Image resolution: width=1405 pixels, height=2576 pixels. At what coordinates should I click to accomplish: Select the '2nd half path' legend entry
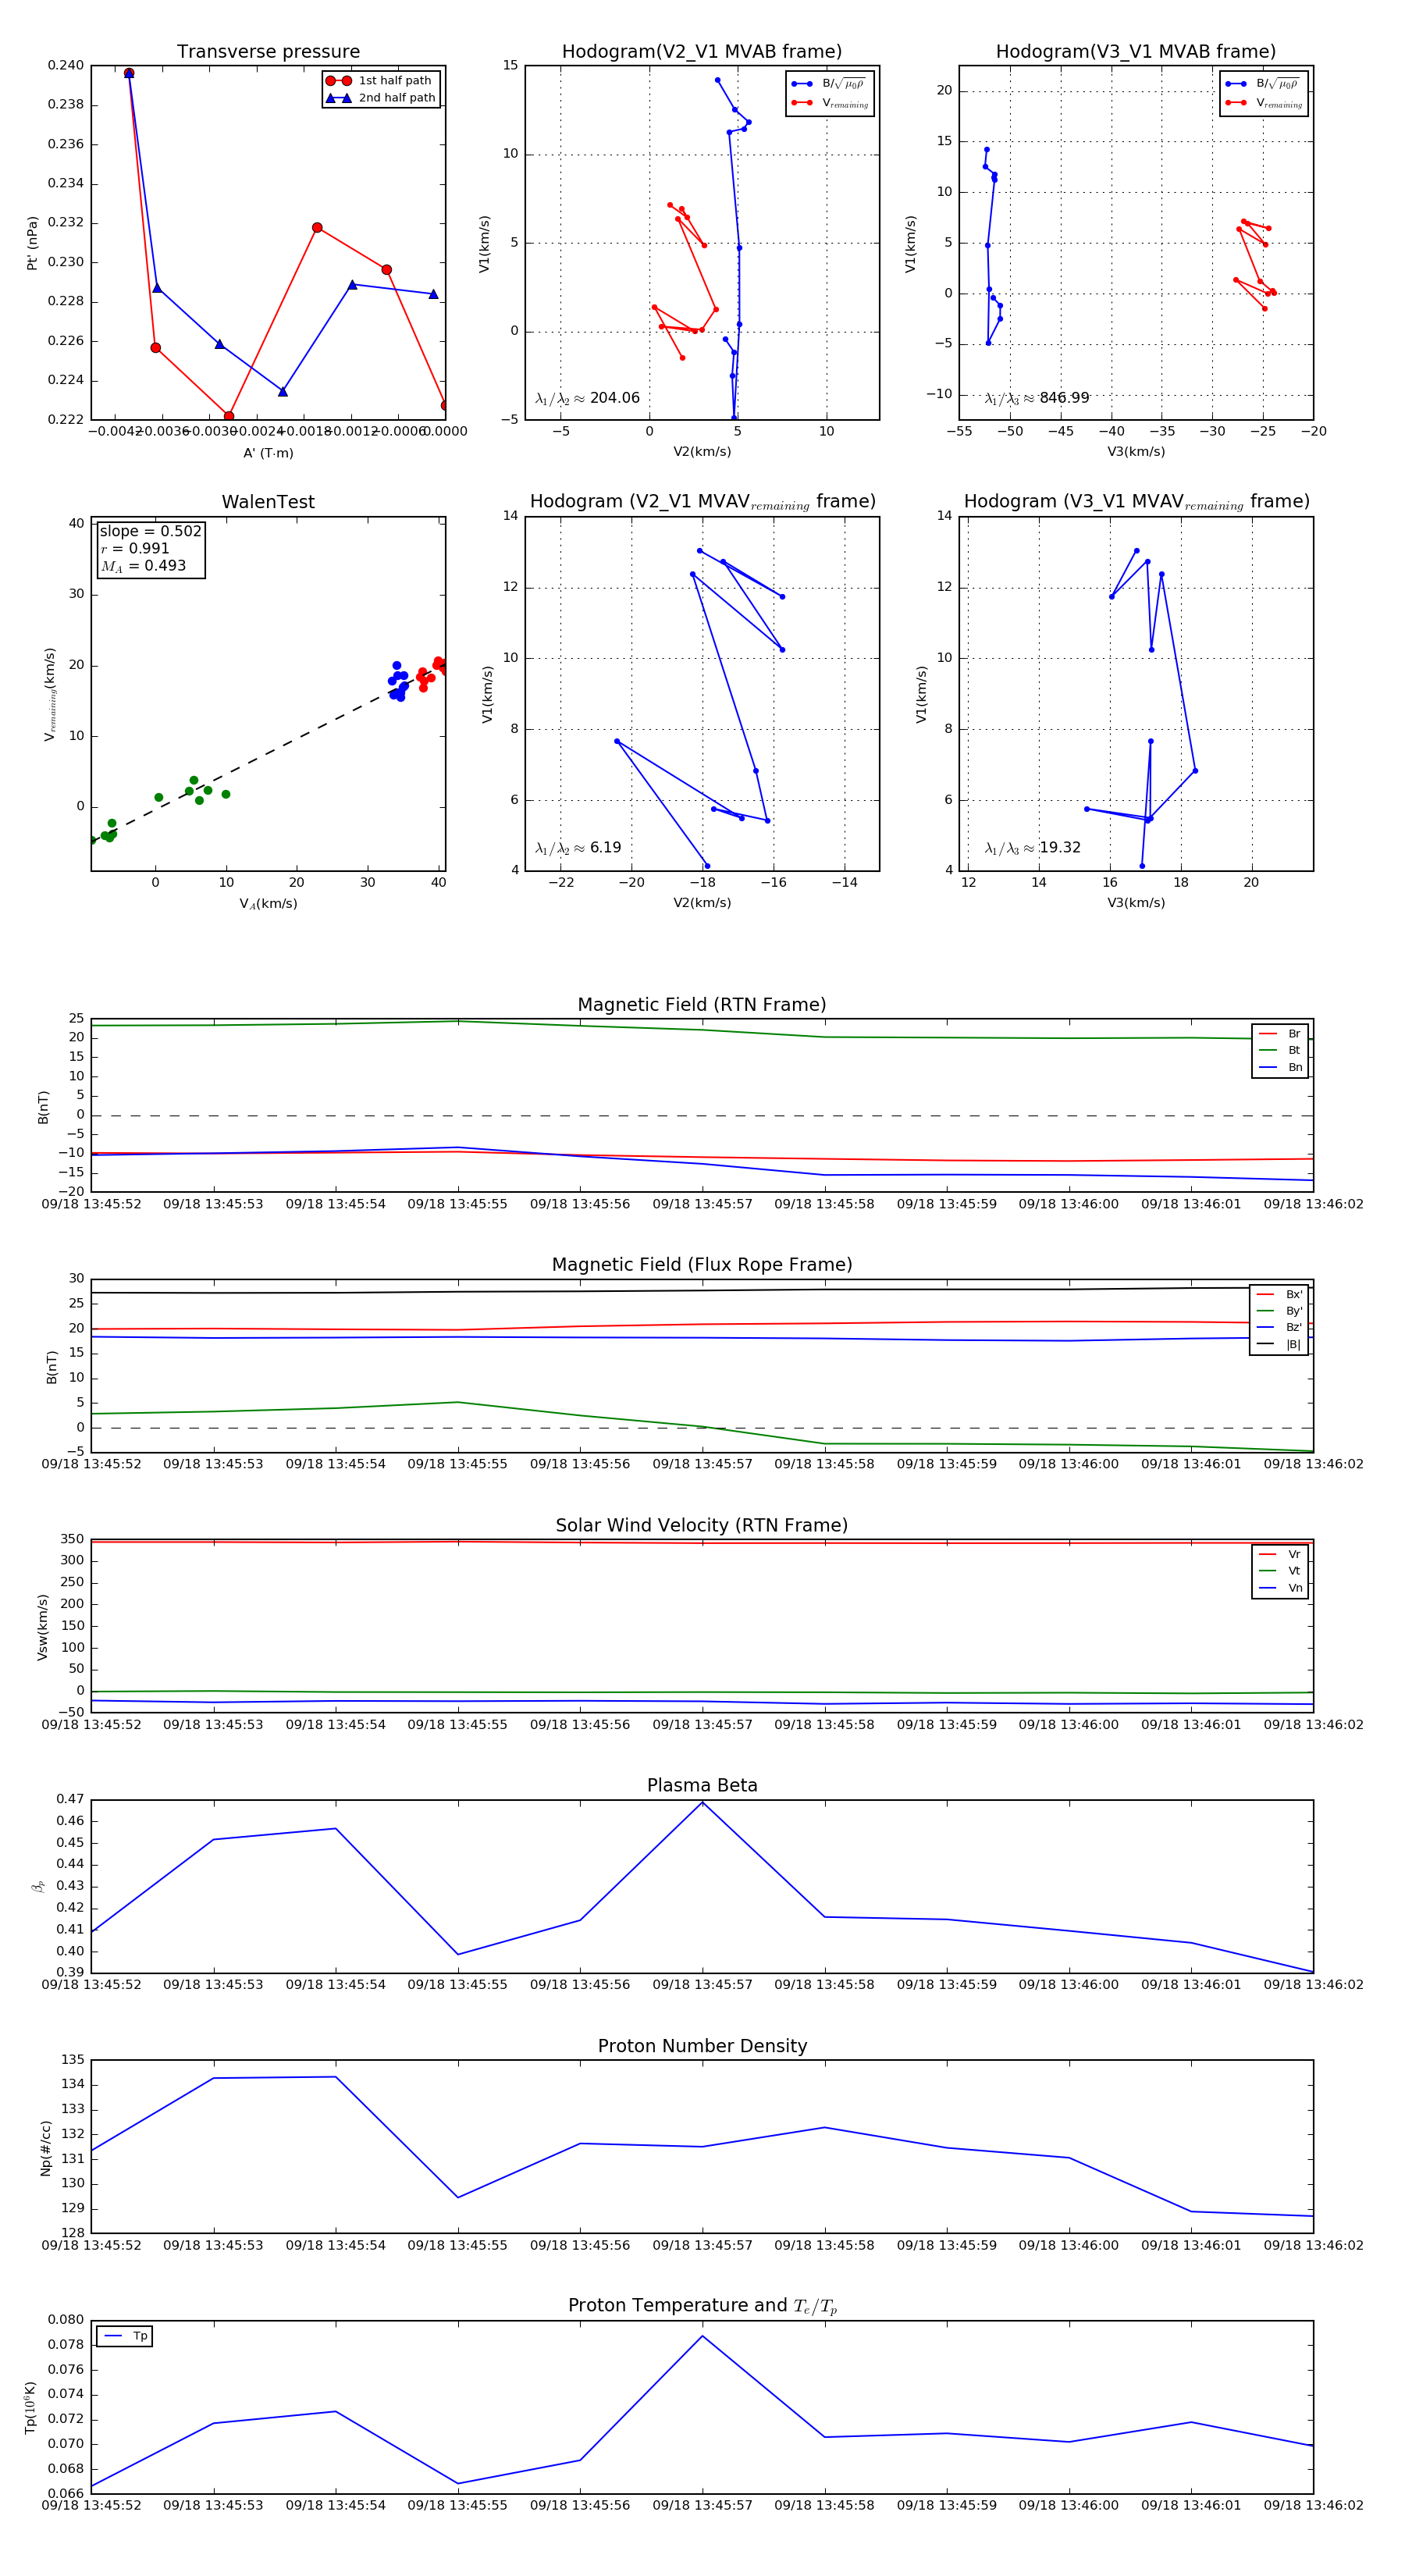[x=380, y=98]
